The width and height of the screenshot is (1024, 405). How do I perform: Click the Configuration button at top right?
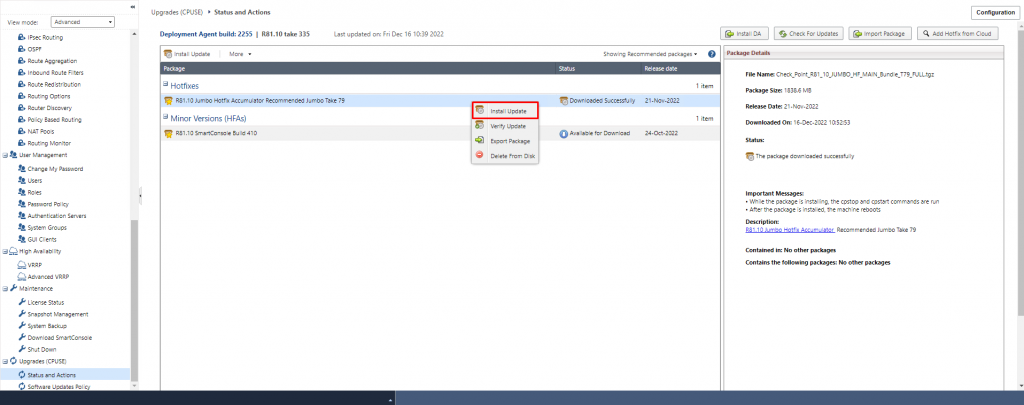click(x=994, y=12)
